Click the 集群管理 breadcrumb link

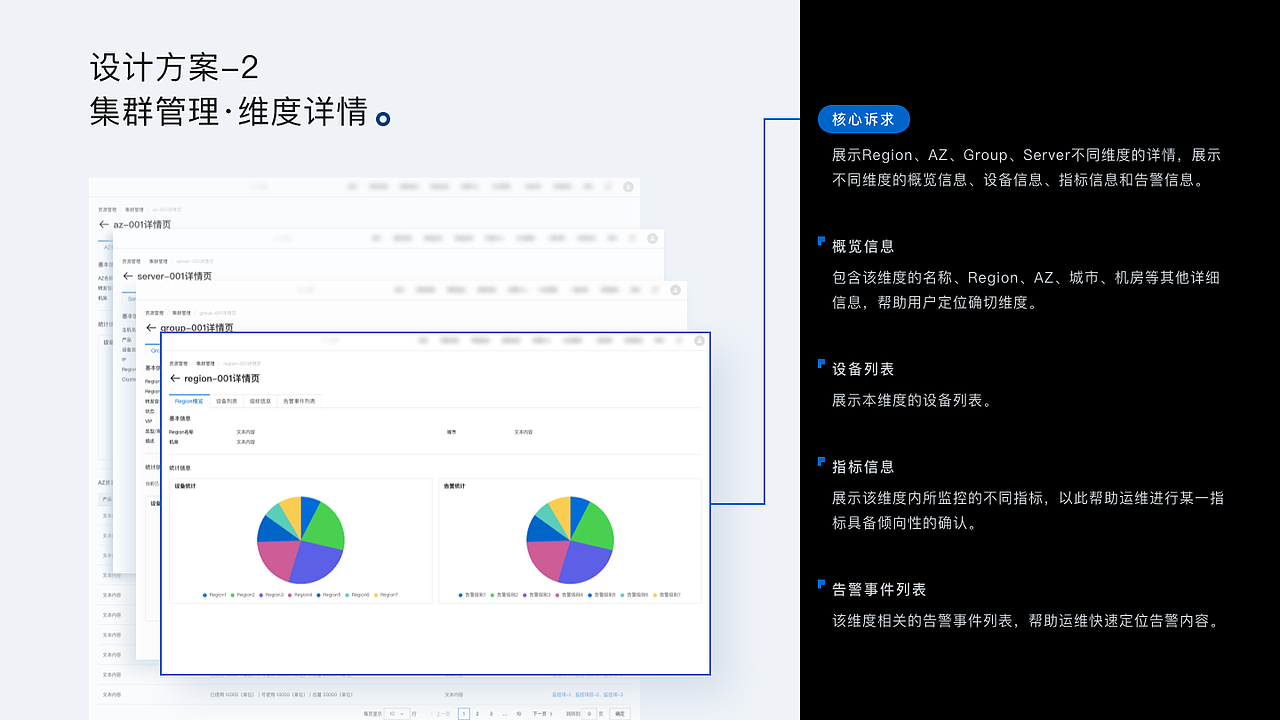tap(207, 363)
